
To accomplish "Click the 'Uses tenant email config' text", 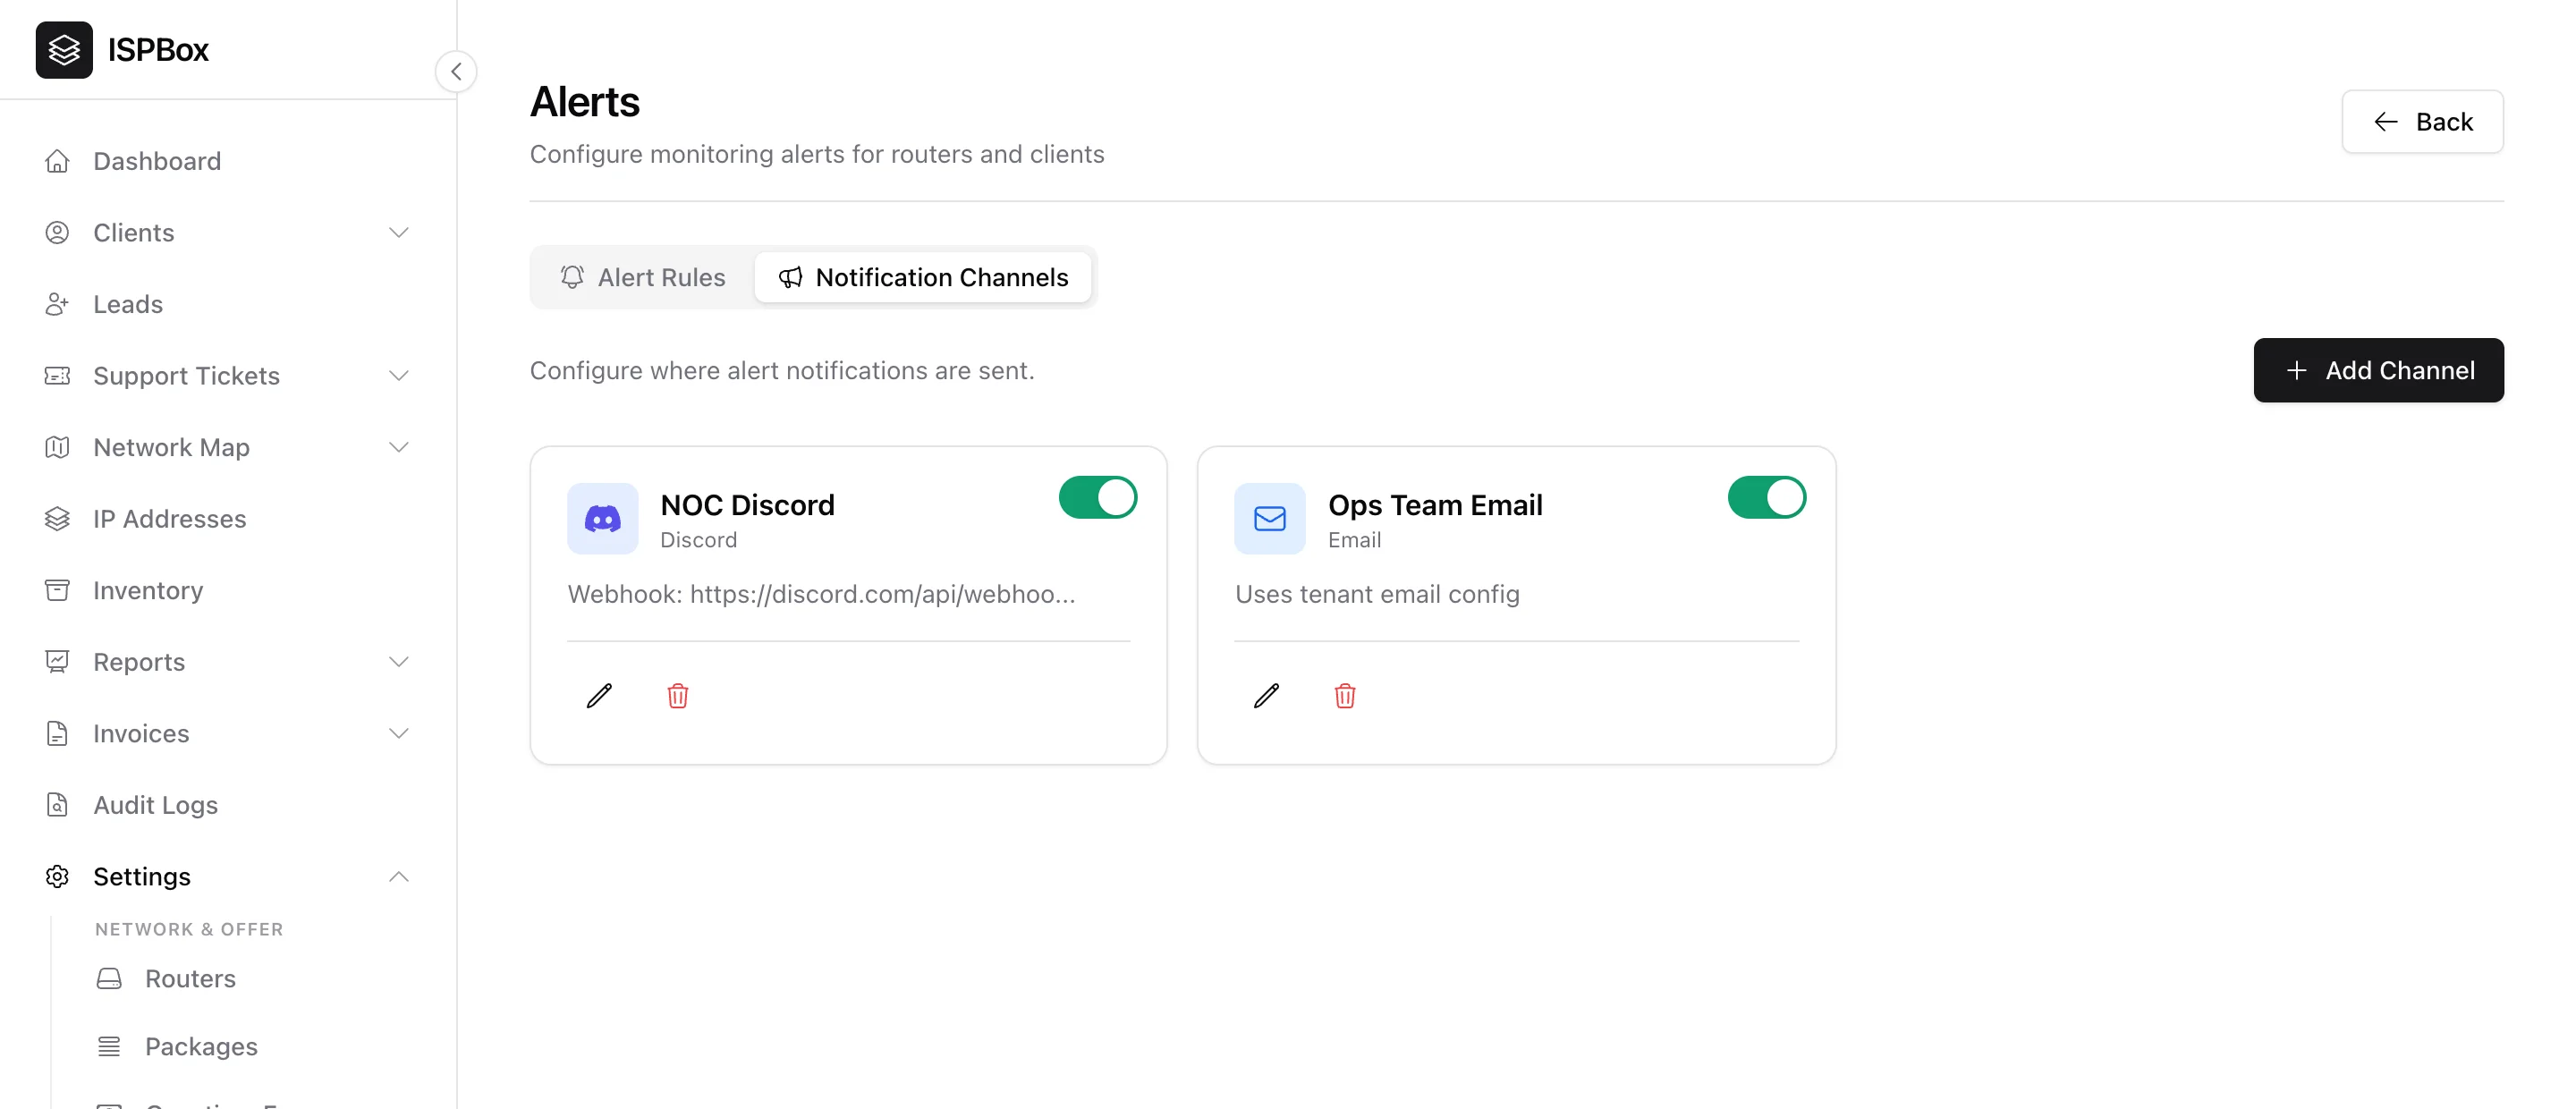I will pyautogui.click(x=1377, y=594).
